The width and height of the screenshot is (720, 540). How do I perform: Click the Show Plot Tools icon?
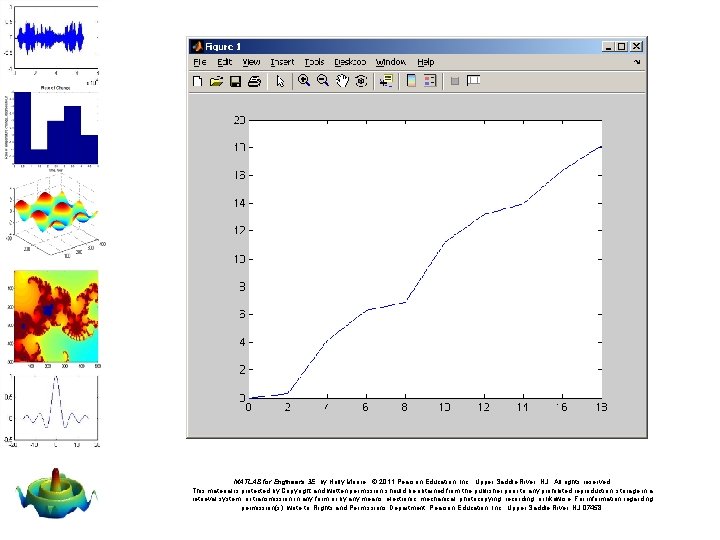pos(473,81)
